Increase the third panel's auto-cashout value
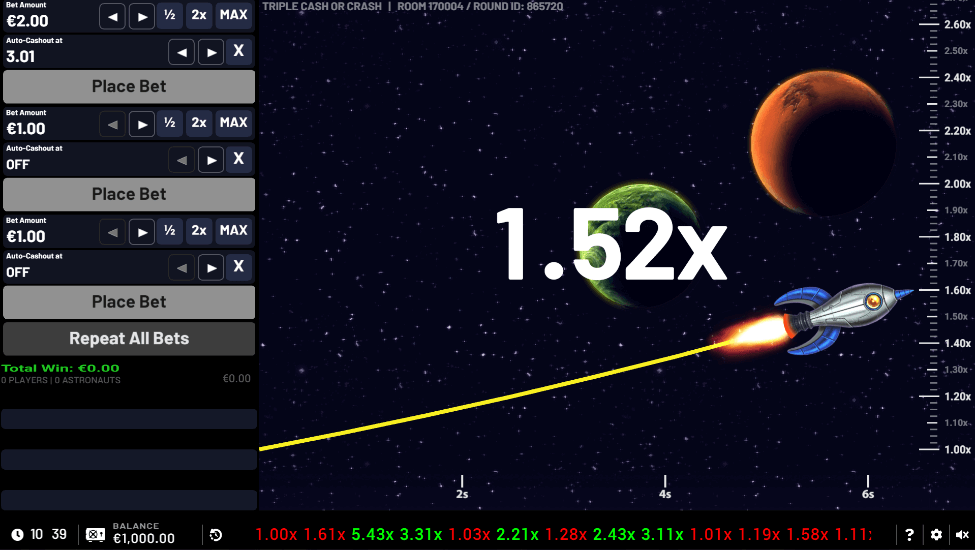This screenshot has width=975, height=550. pos(211,268)
